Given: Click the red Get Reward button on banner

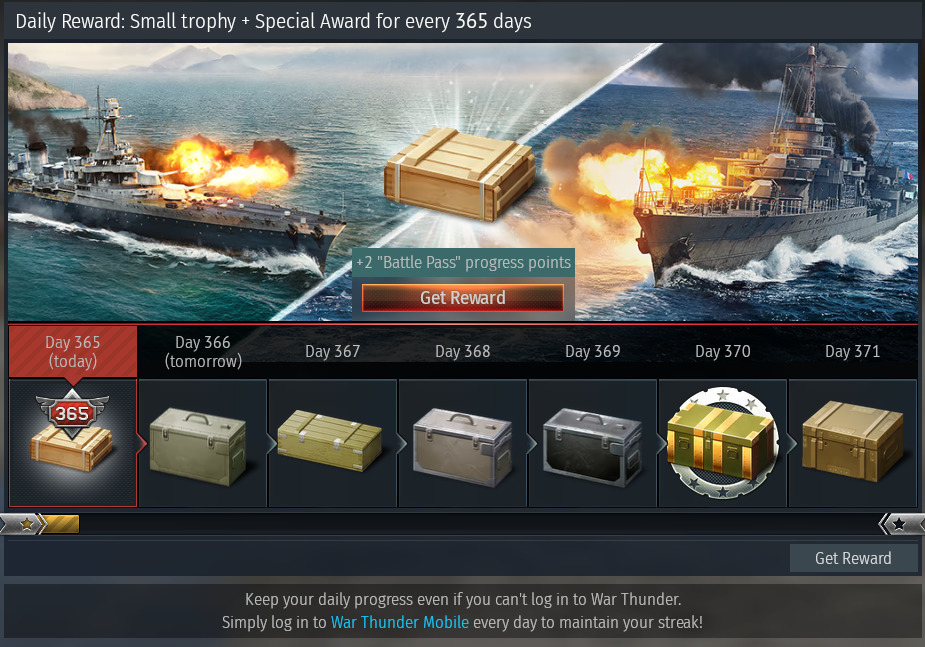Looking at the screenshot, I should tap(462, 298).
